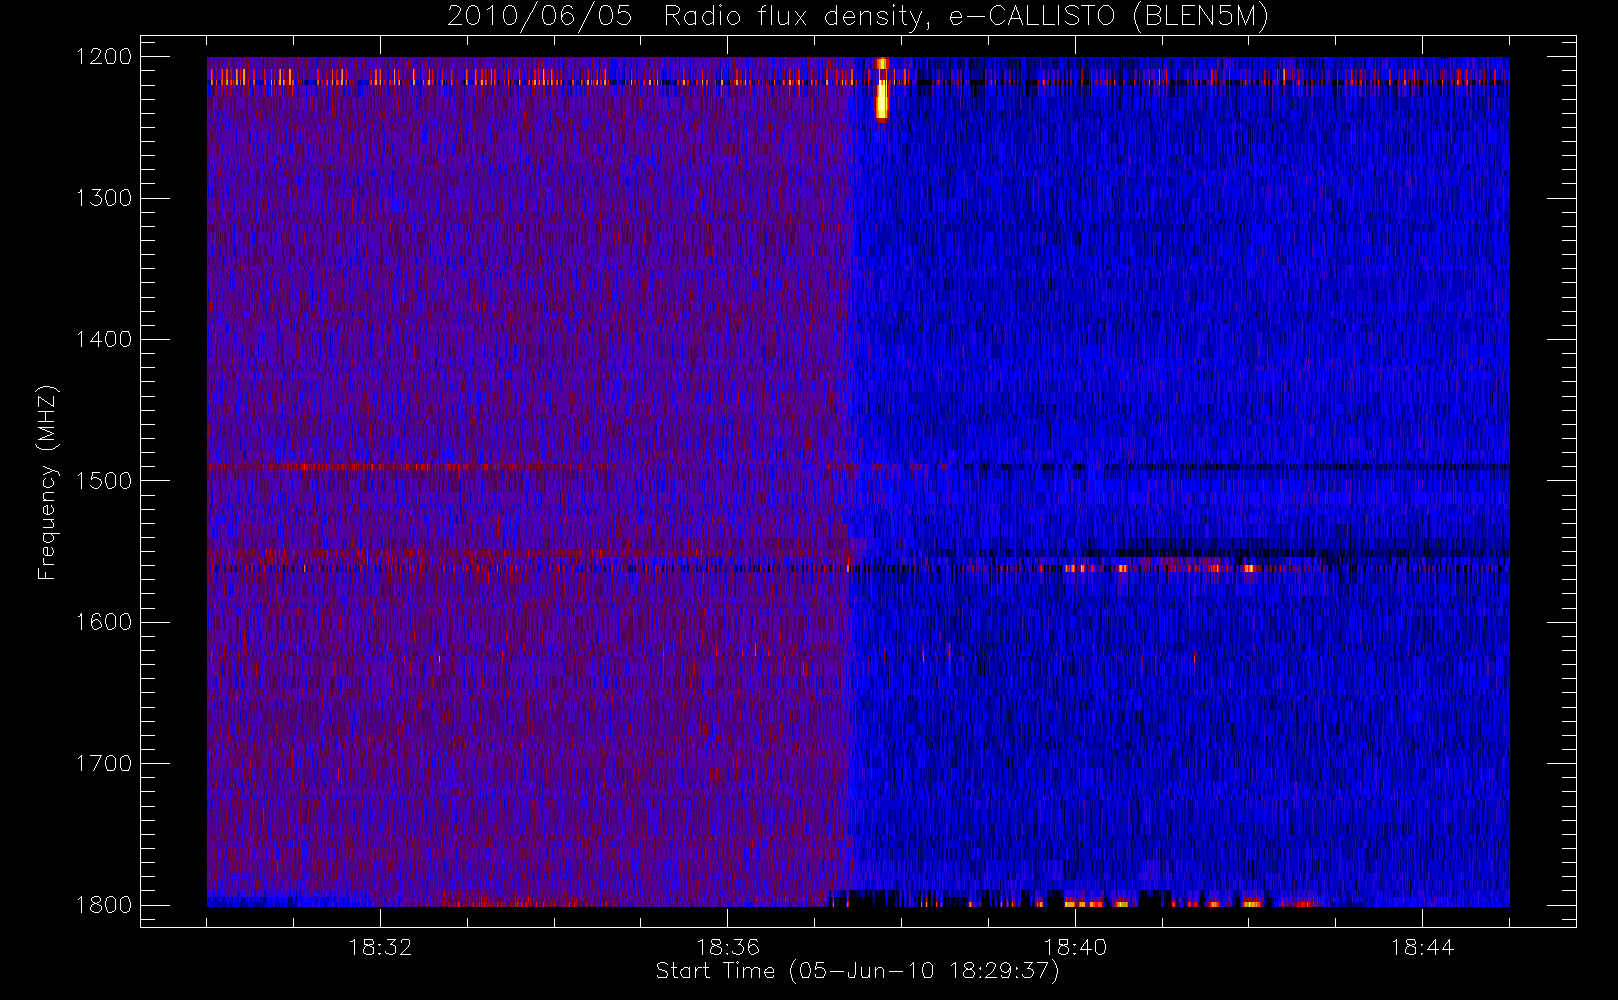Select the 1700 frequency tick label
The width and height of the screenshot is (1618, 1000).
(104, 764)
